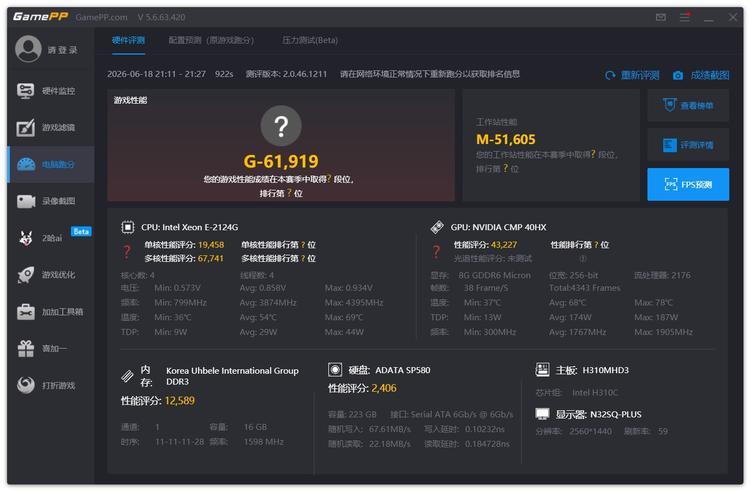This screenshot has height=491, width=750.
Task: Click GPU Max: 1905MHz value
Action: [x=663, y=332]
